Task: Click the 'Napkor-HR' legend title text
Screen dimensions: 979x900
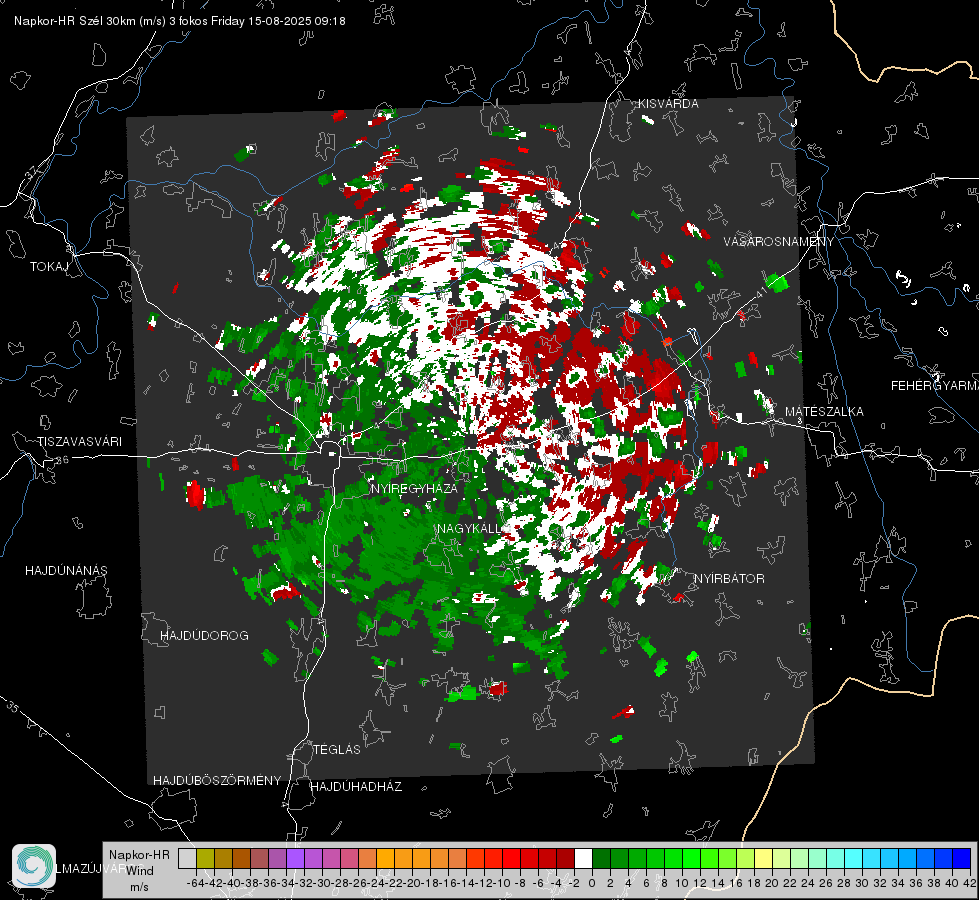Action: [139, 855]
